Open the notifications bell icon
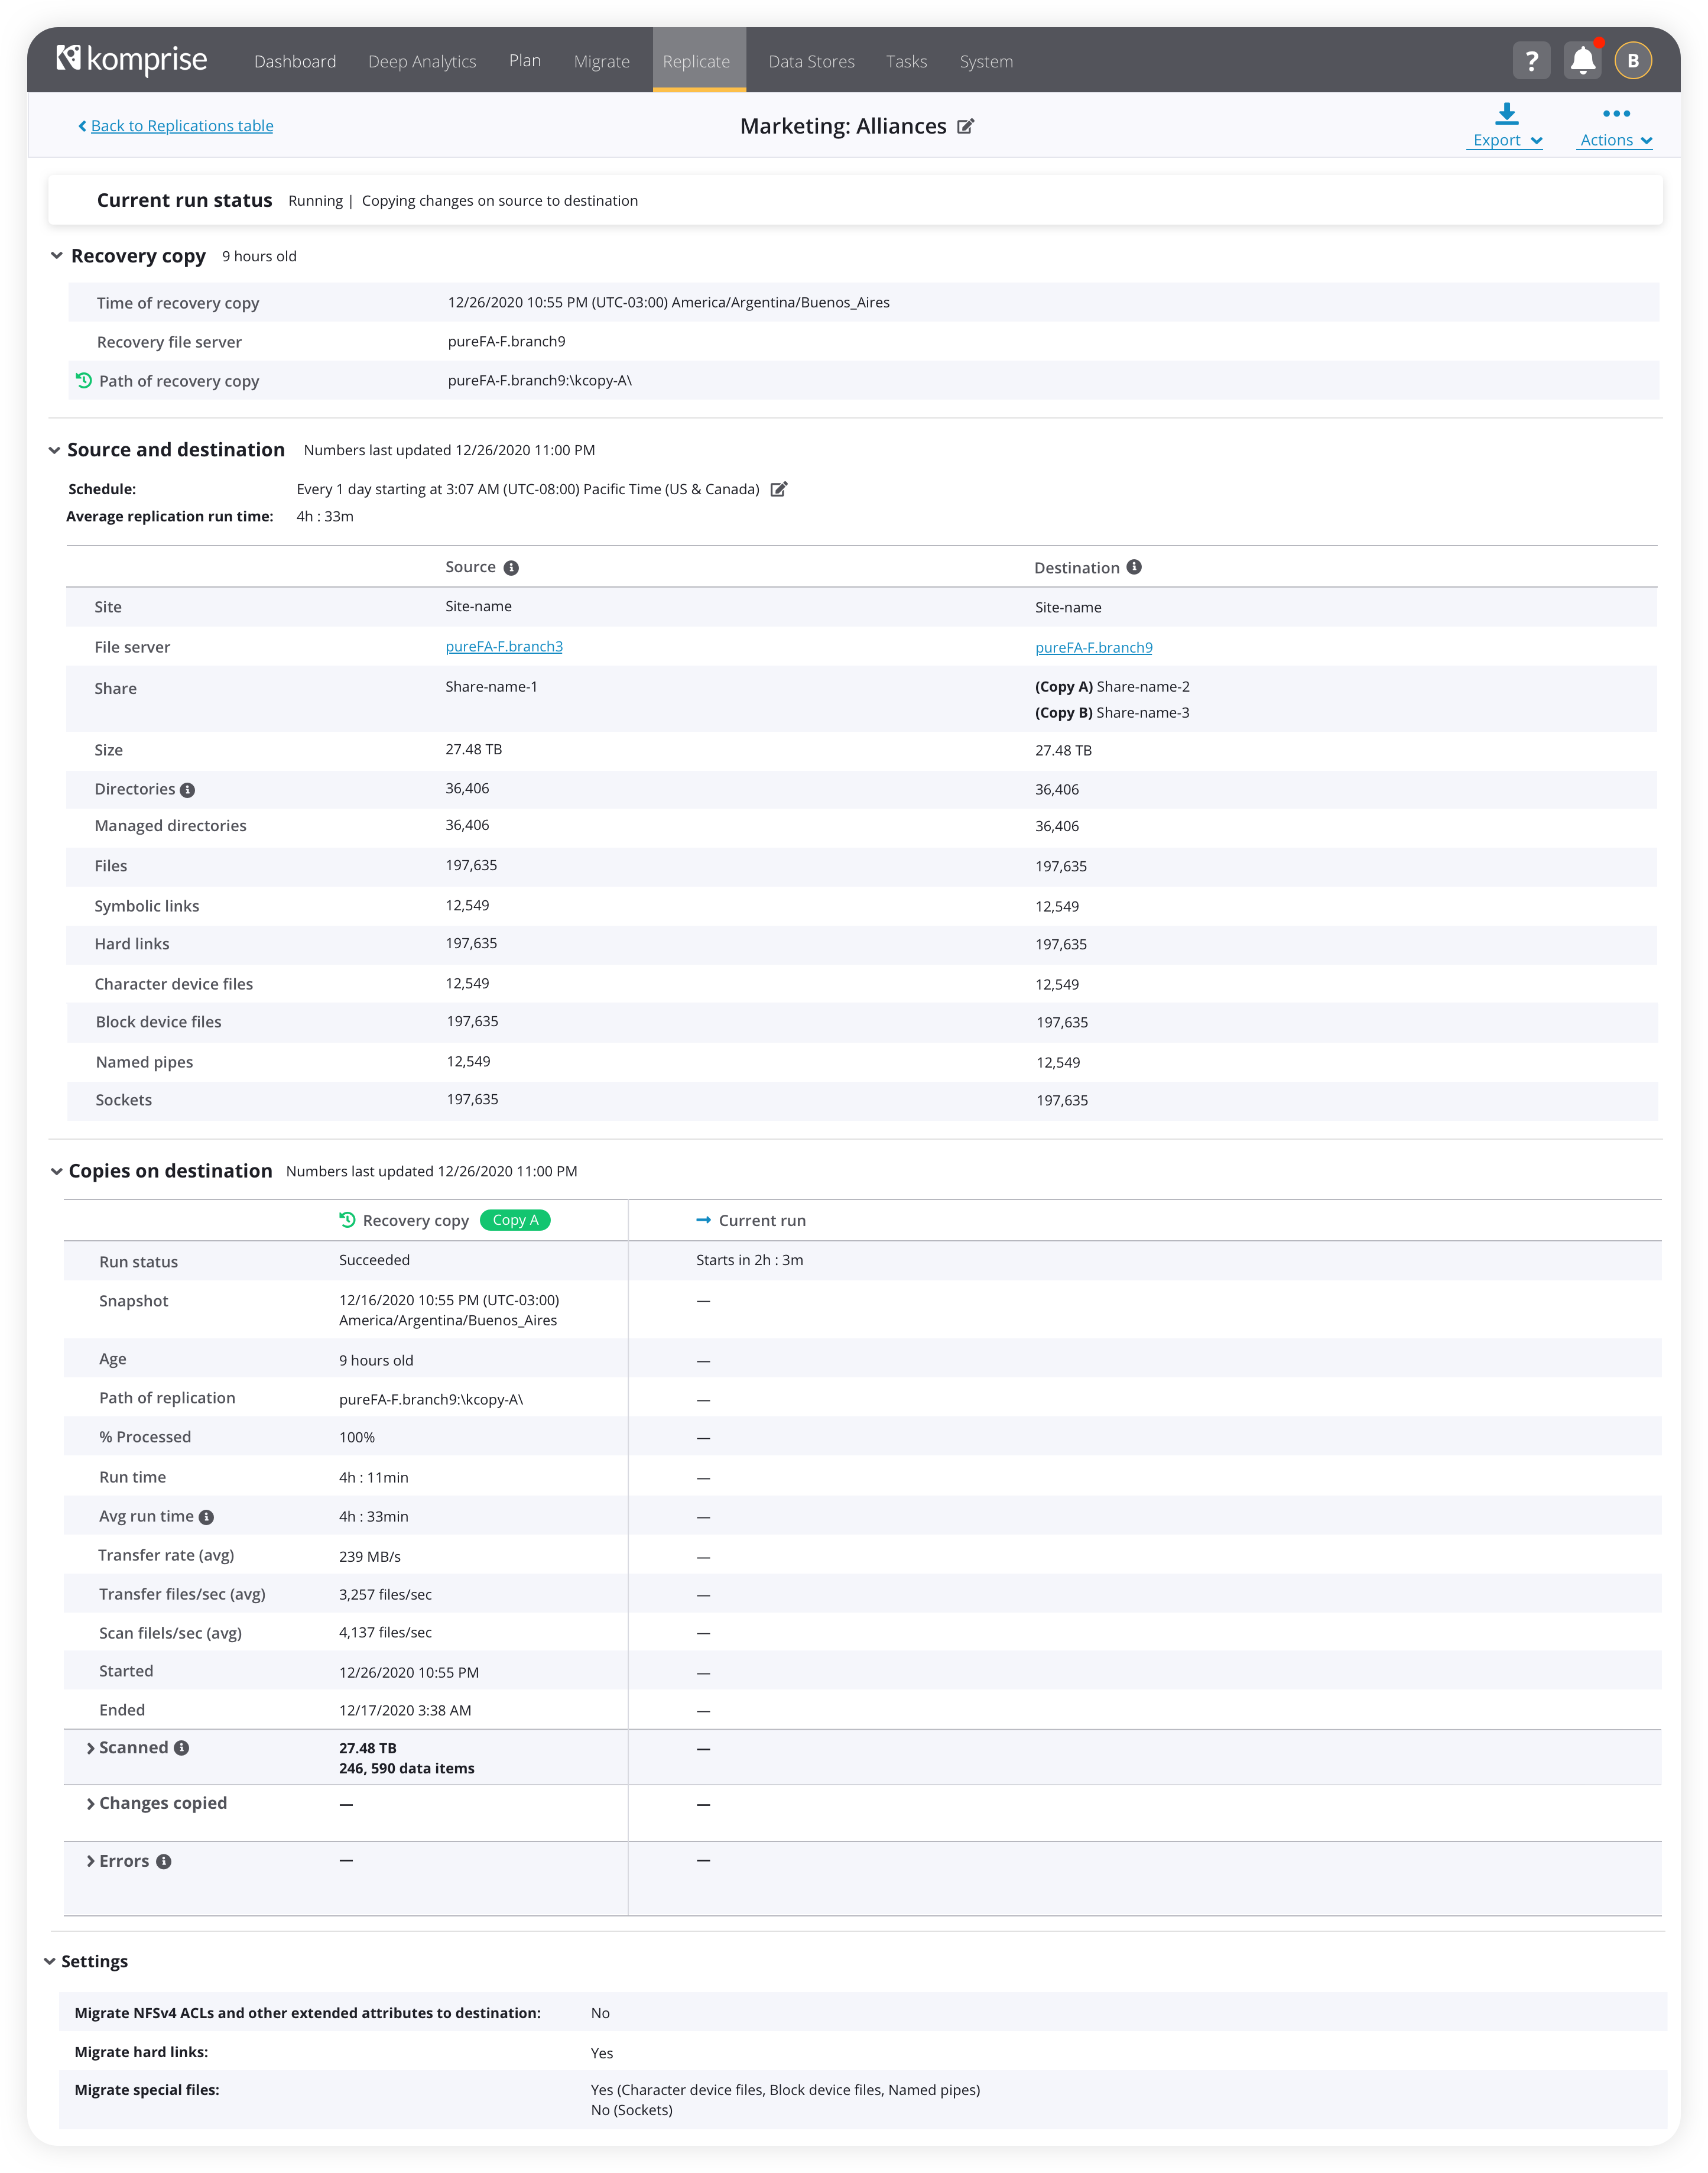 coord(1582,61)
